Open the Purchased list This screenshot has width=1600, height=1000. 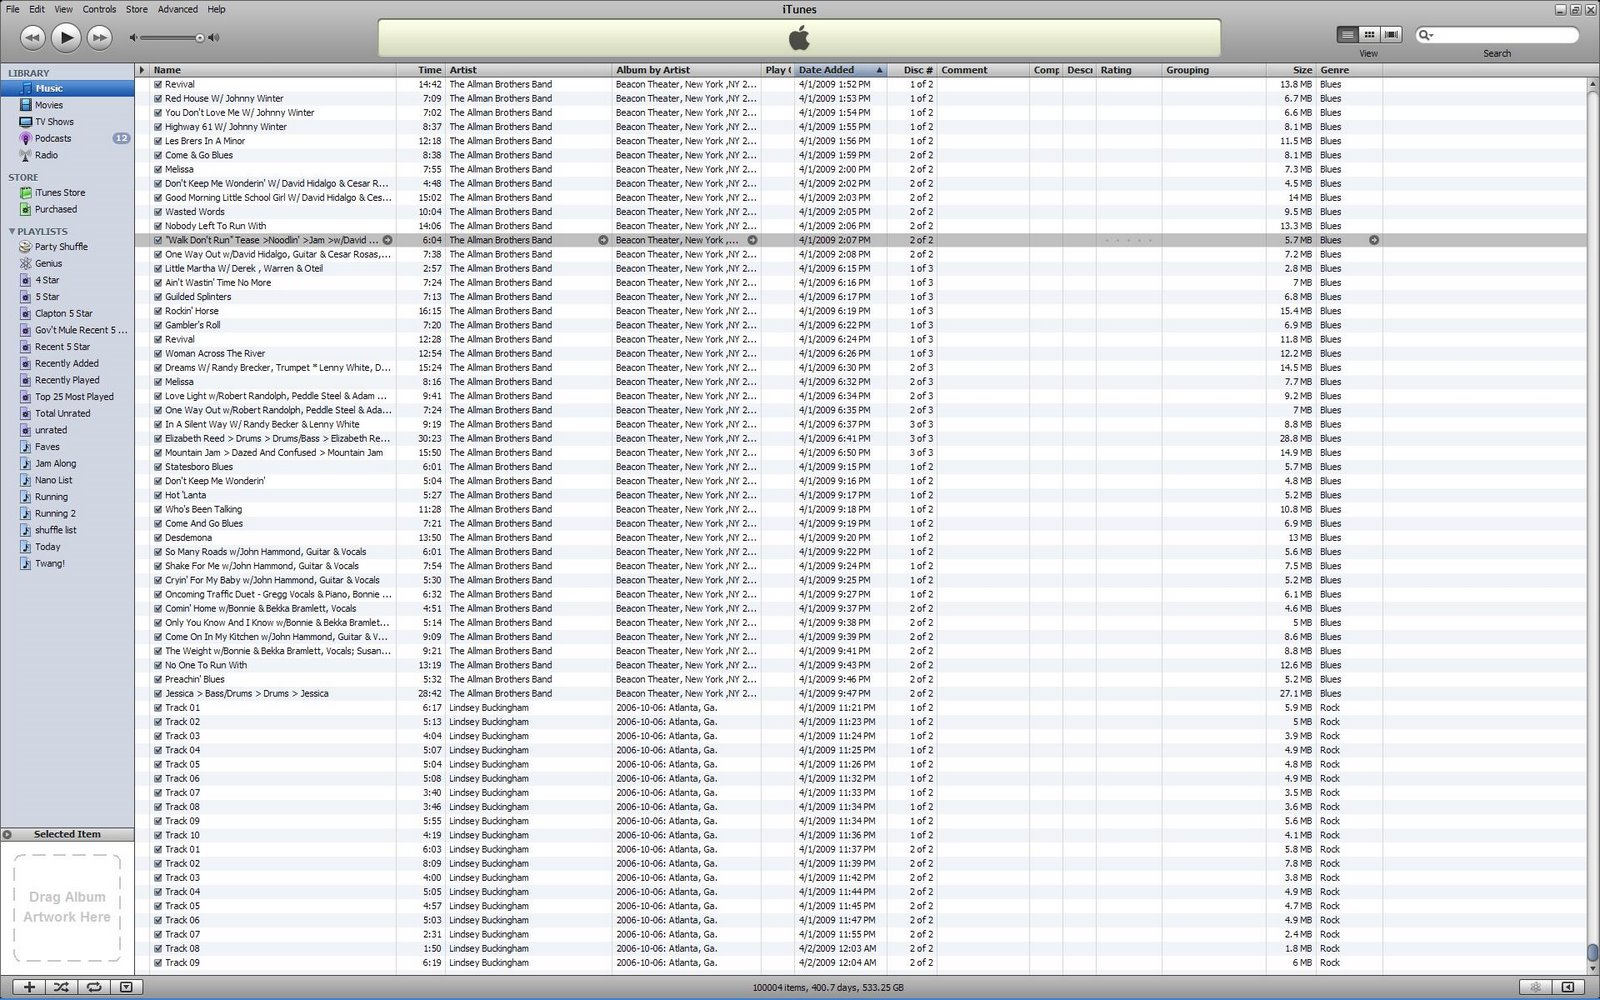(67, 209)
